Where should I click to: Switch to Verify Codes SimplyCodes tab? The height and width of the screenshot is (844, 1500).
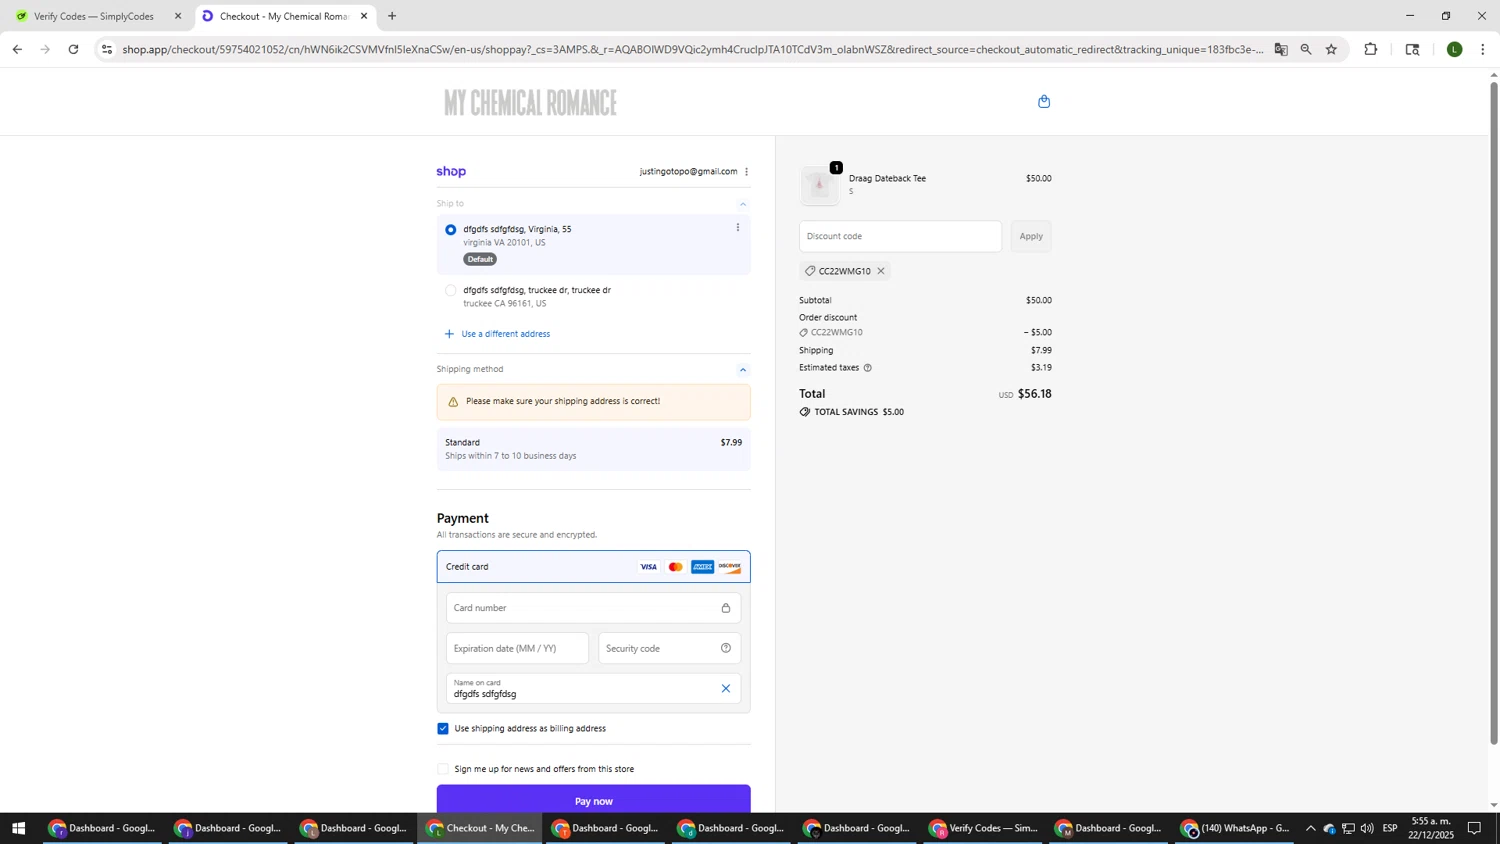(96, 16)
